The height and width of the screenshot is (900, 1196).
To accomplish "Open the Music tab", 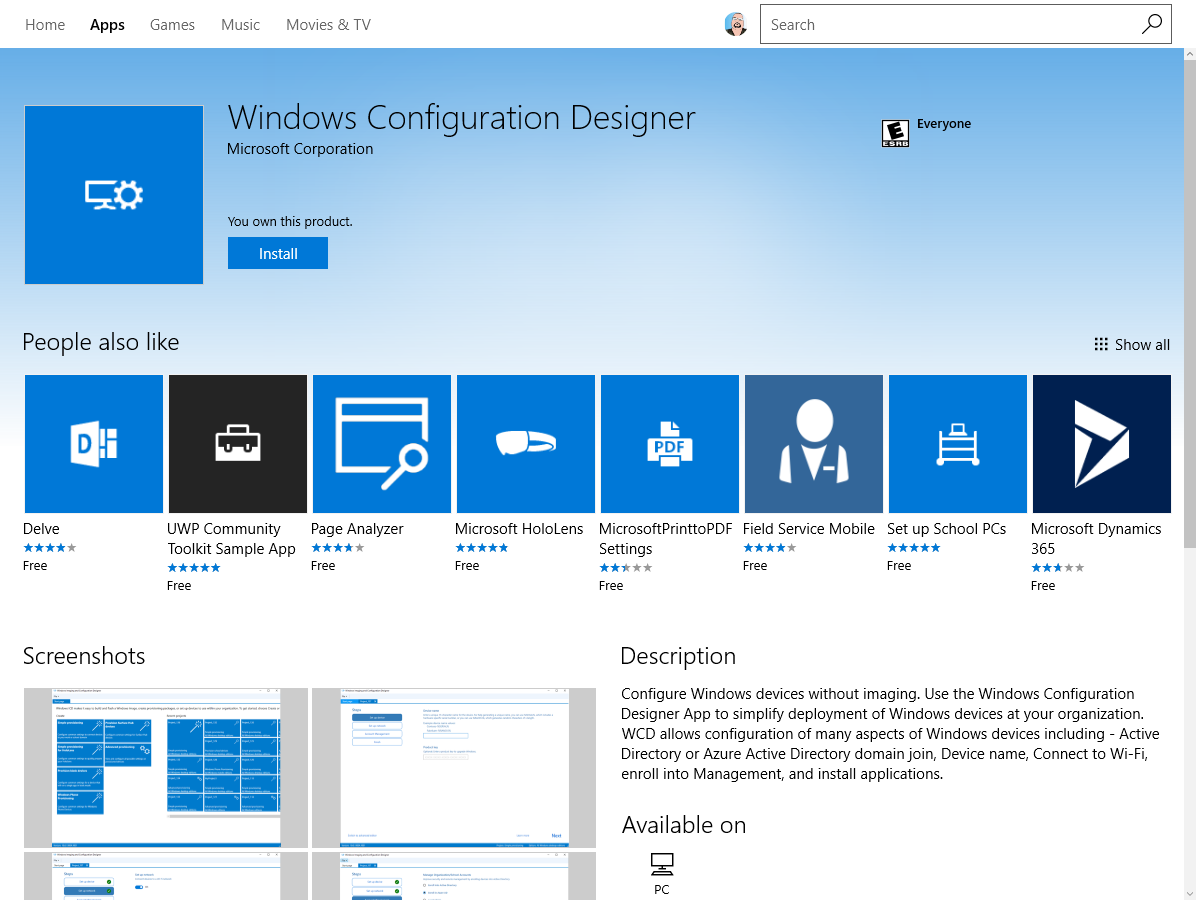I will point(240,24).
